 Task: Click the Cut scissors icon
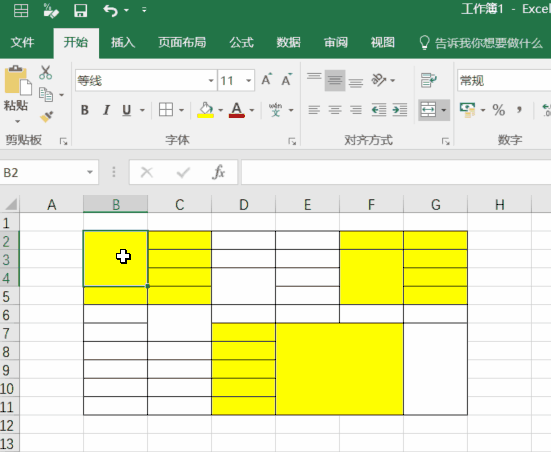(x=46, y=72)
